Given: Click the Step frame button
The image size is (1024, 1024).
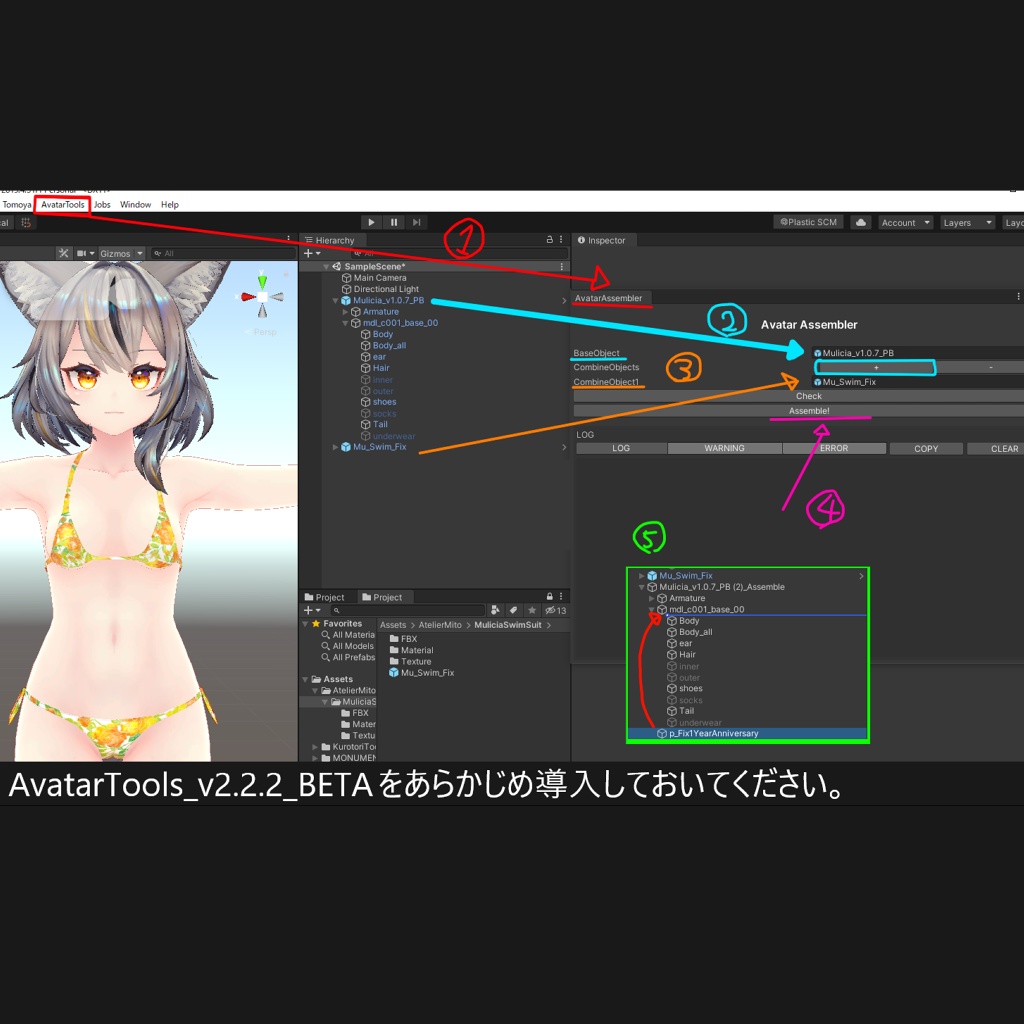Looking at the screenshot, I should pos(416,222).
